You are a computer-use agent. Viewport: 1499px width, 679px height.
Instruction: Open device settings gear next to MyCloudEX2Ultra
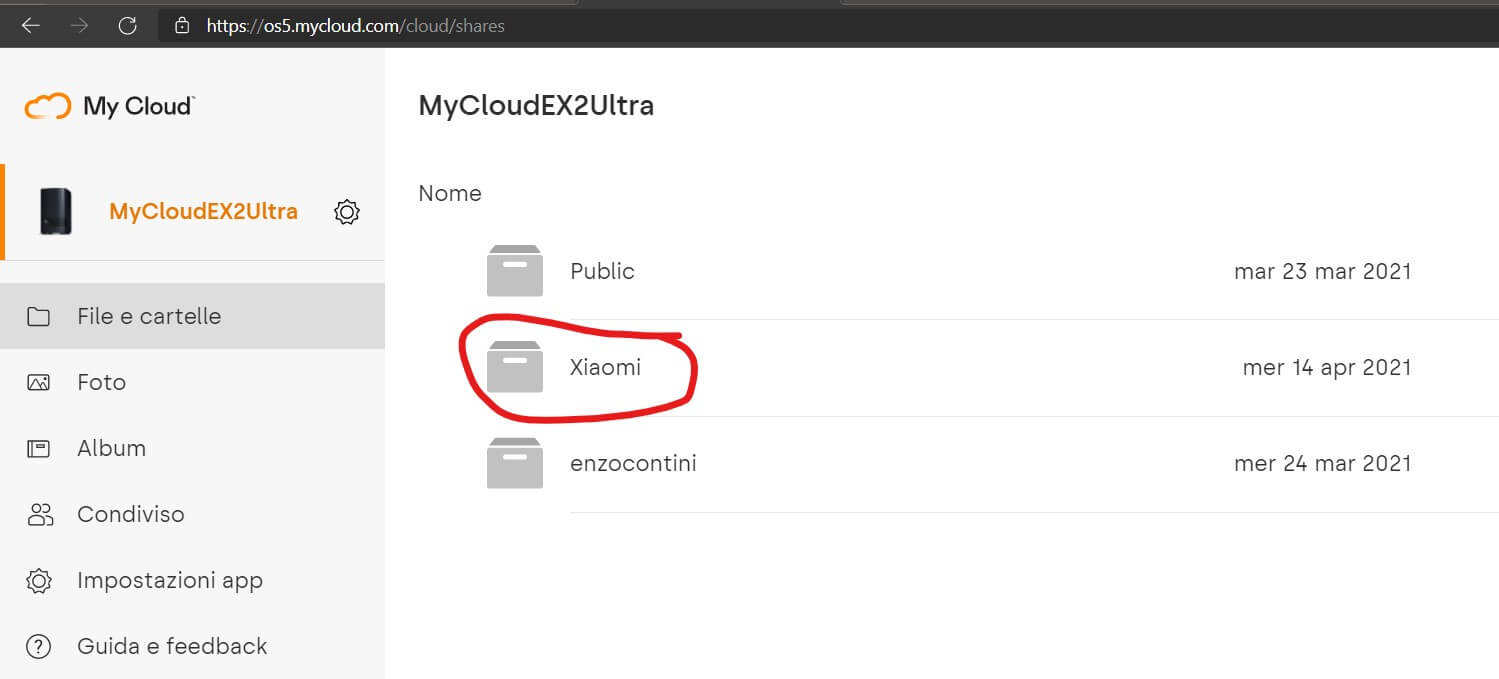tap(347, 212)
